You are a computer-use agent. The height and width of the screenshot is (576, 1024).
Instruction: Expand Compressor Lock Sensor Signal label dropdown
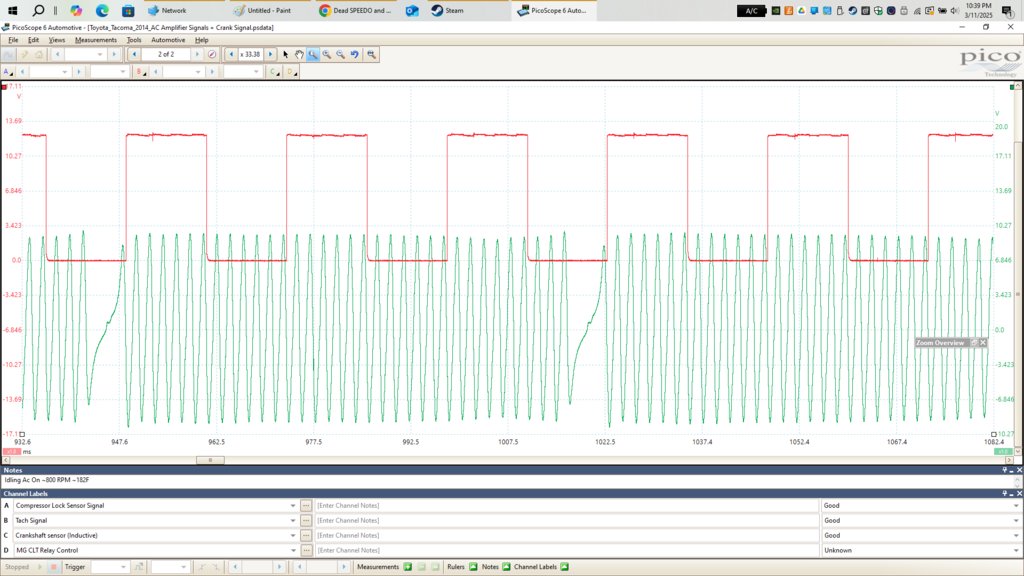coord(293,505)
